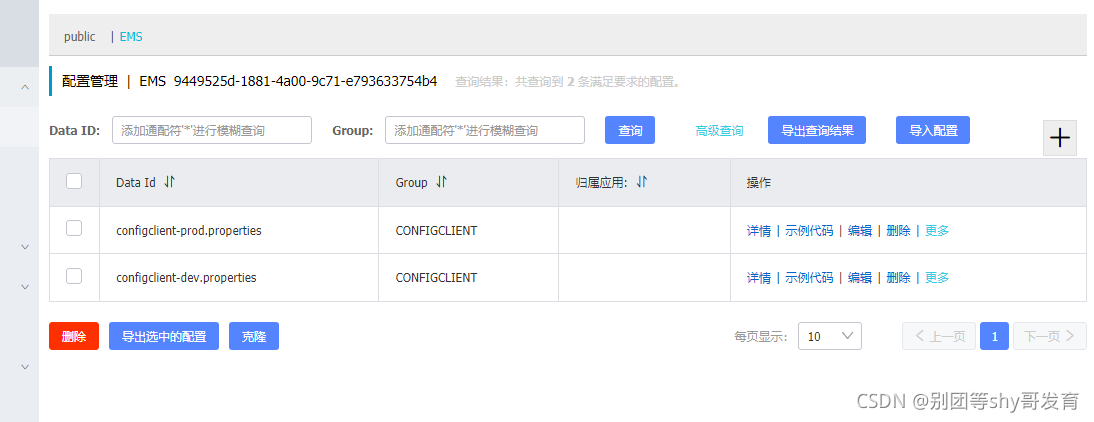
Task: Sort by 归属应用 column arrows
Action: coord(642,182)
